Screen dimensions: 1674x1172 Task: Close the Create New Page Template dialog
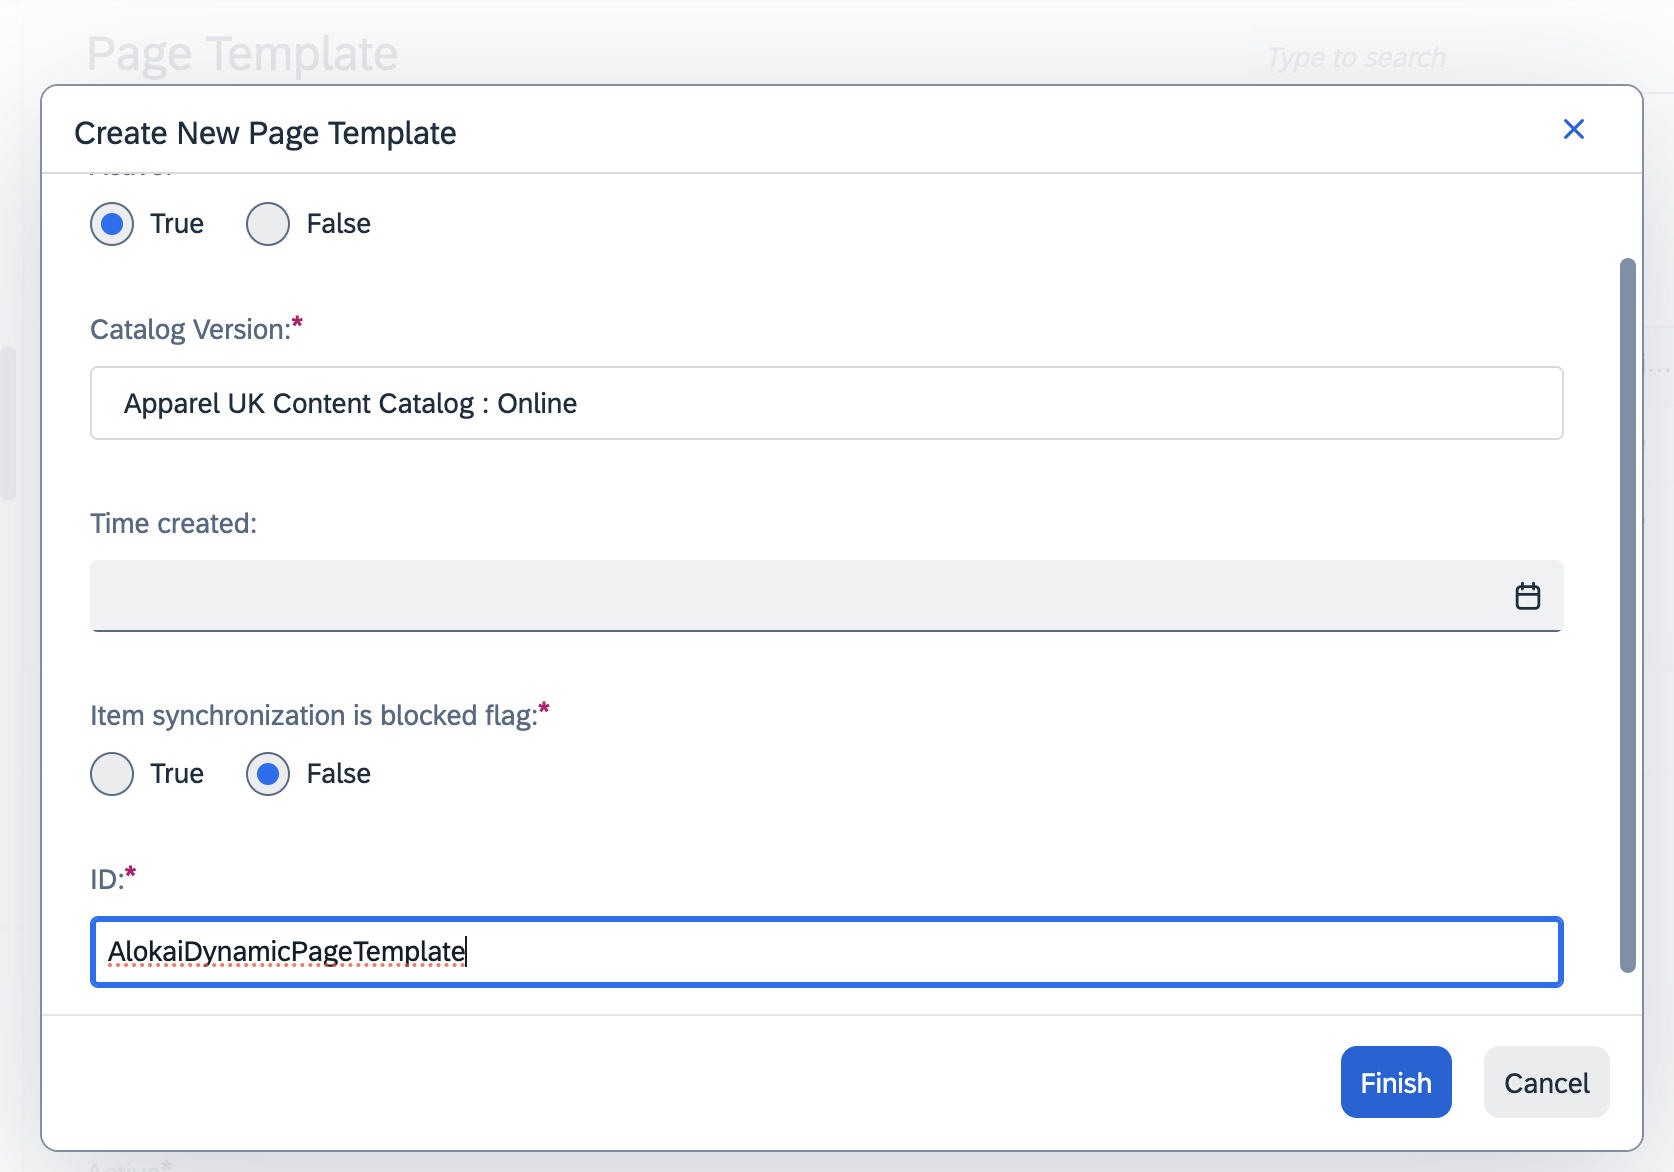(1573, 129)
